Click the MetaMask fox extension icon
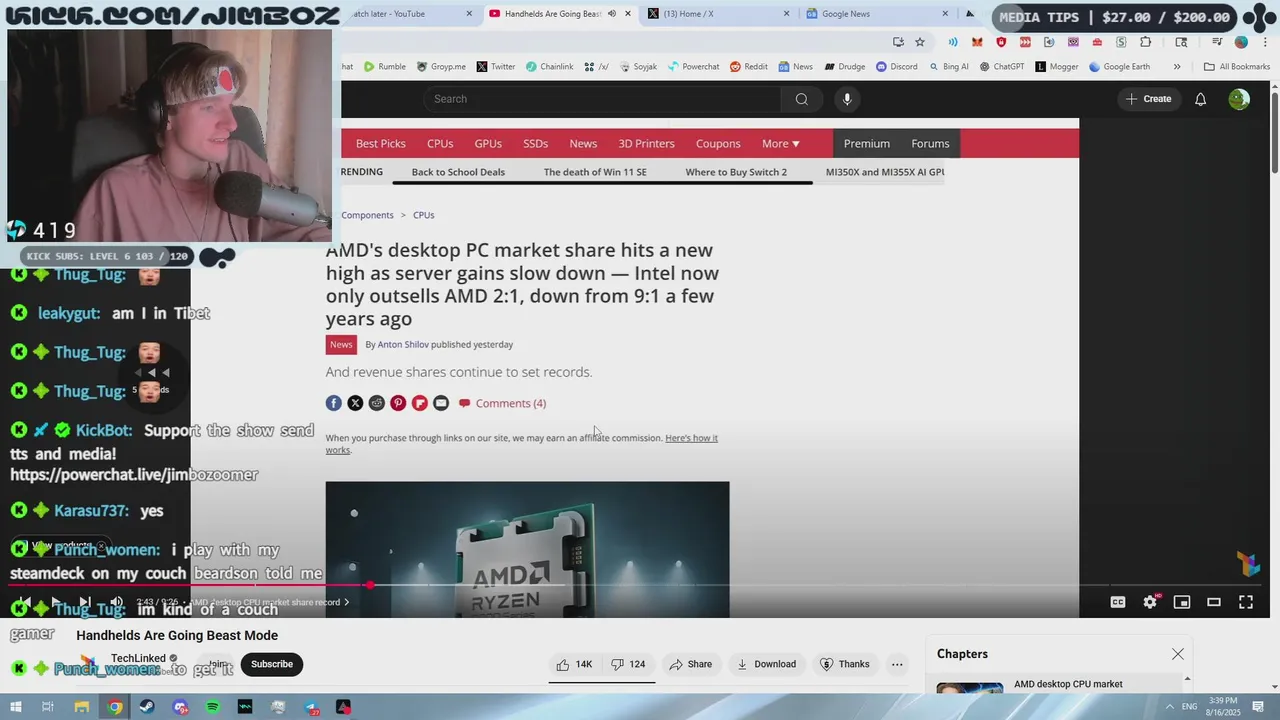This screenshot has height=720, width=1280. click(x=977, y=42)
